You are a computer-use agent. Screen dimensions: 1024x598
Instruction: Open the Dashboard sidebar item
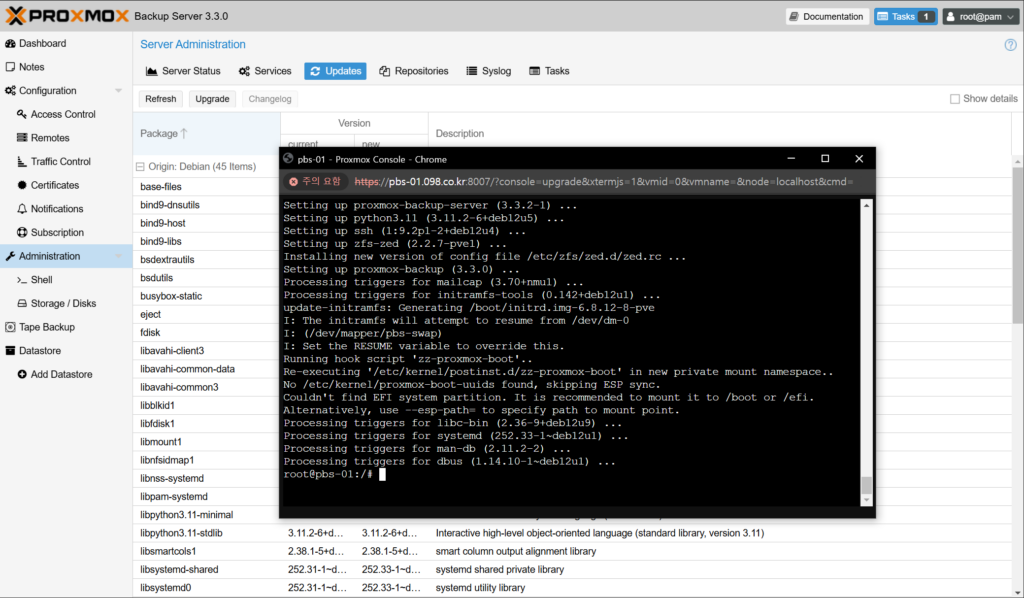[x=42, y=44]
